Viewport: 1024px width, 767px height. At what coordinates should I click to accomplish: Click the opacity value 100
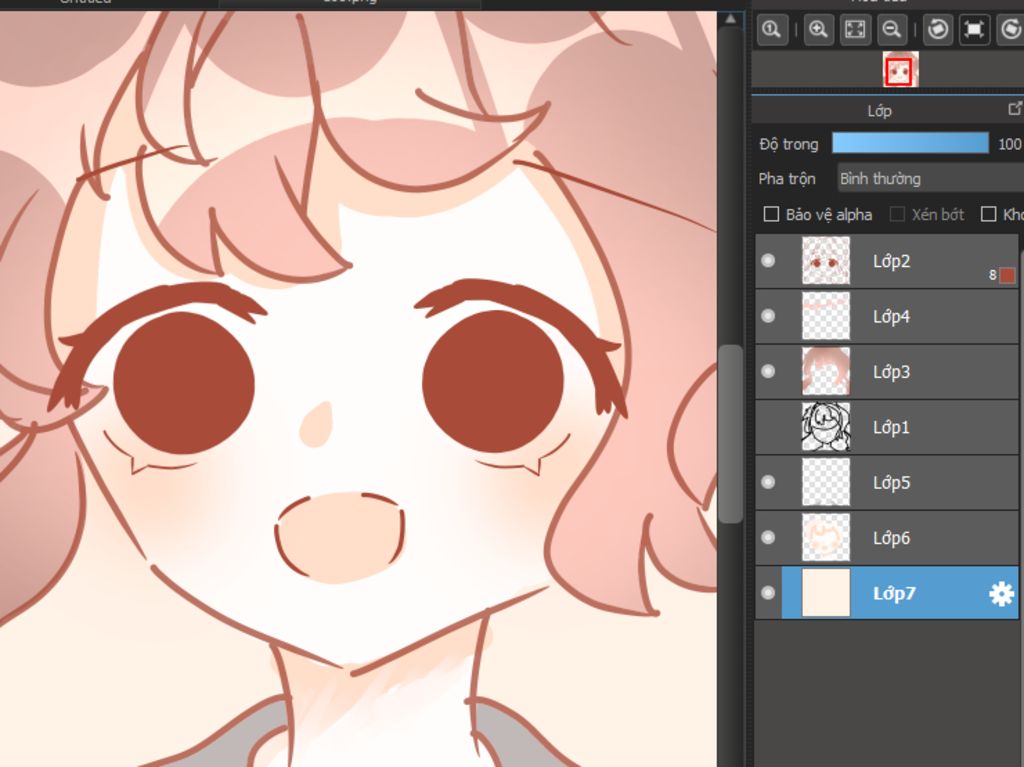[x=1010, y=144]
